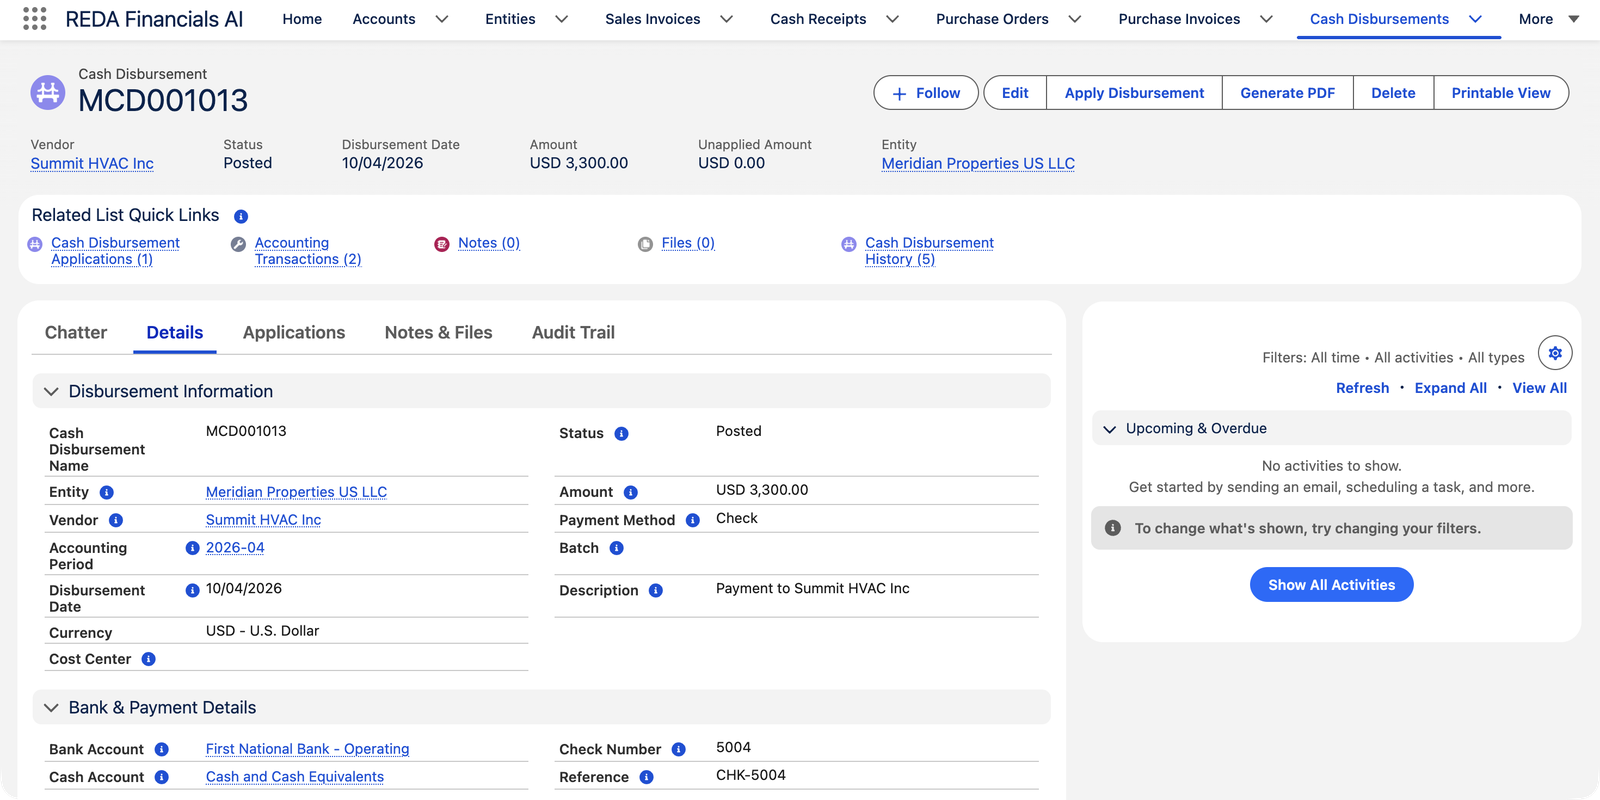This screenshot has height=800, width=1600.
Task: Collapse the Upcoming & Overdue section
Action: point(1109,429)
